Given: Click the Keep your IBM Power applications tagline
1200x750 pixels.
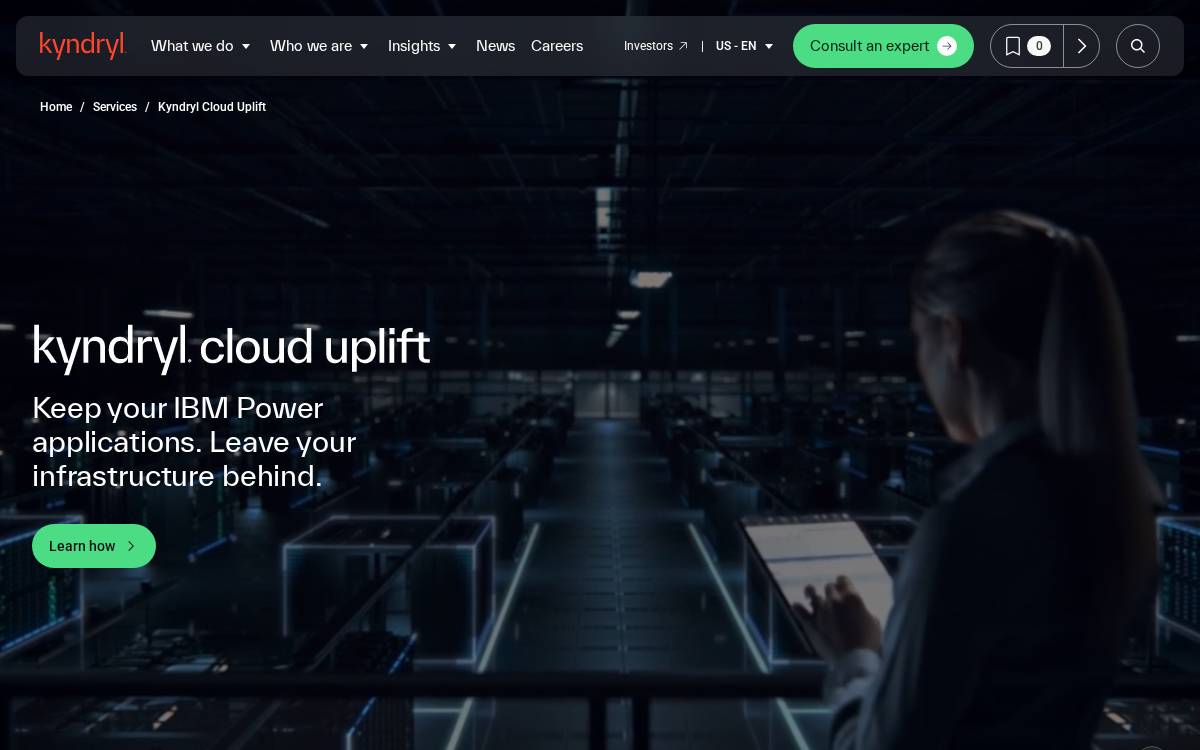Looking at the screenshot, I should click(194, 442).
